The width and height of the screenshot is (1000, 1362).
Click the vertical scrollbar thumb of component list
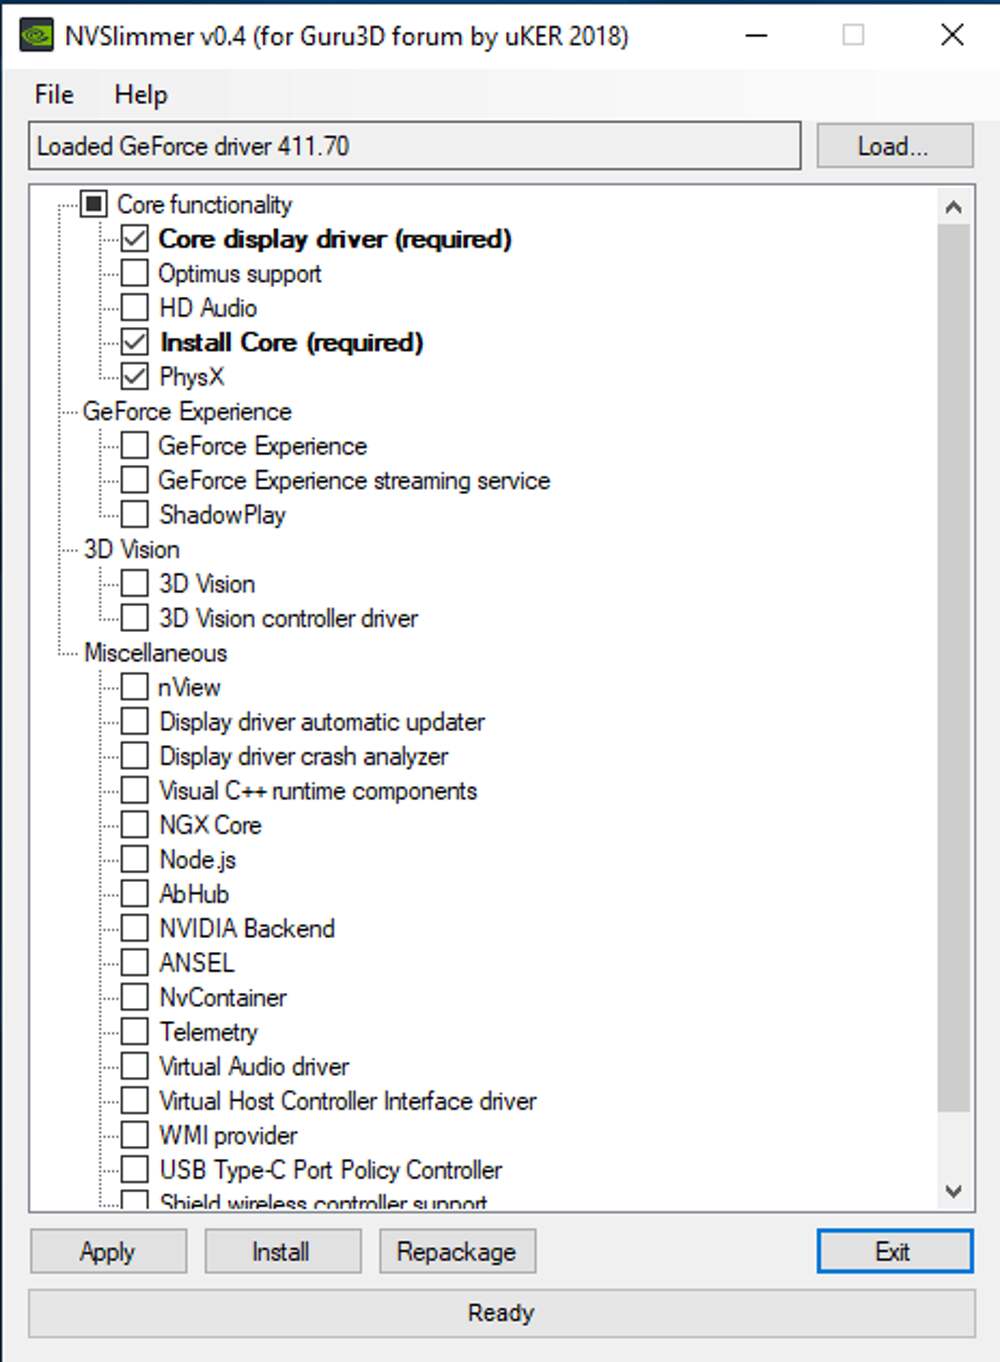click(x=954, y=668)
